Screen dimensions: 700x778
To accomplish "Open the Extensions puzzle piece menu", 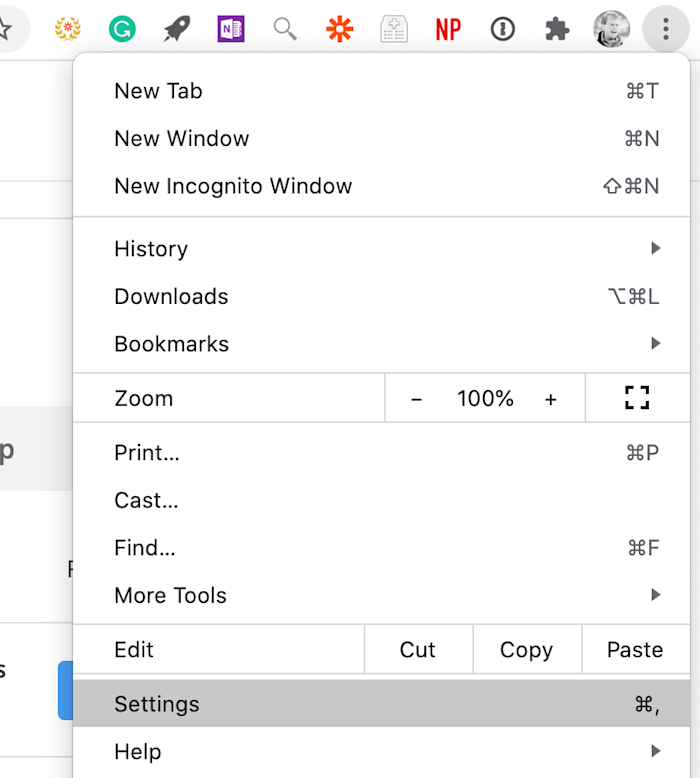I will tap(557, 29).
